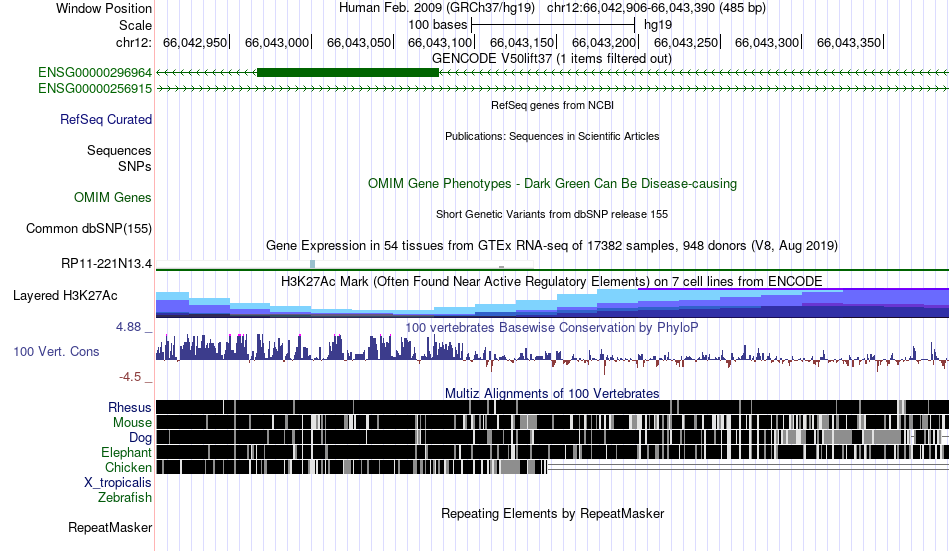
Task: Click the Layered H3K27Ac track label
Action: tap(65, 296)
